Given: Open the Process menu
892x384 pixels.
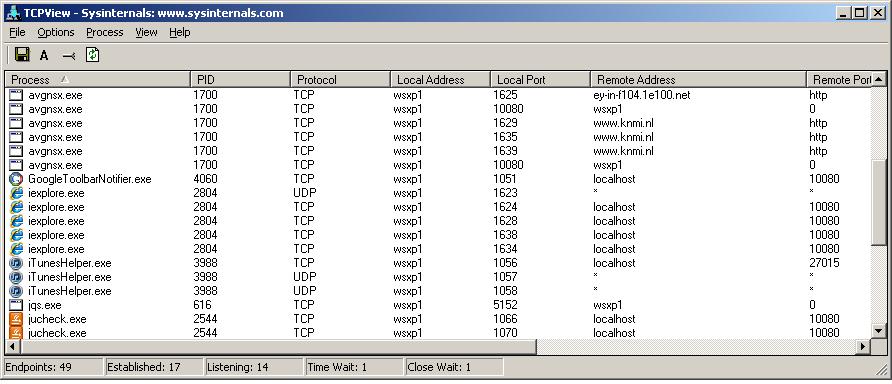Looking at the screenshot, I should tap(105, 32).
